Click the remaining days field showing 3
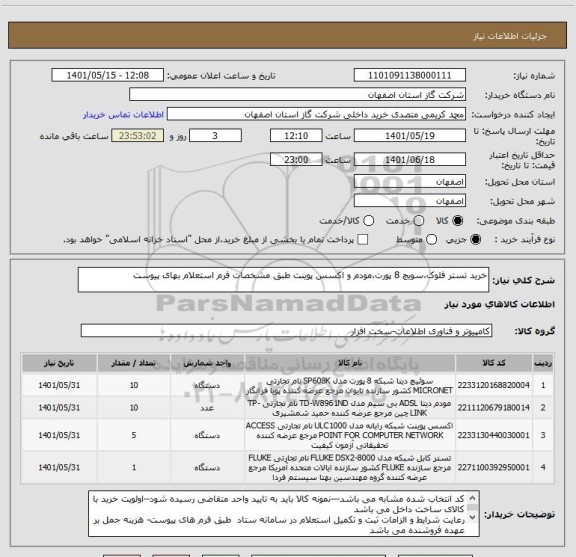 click(215, 136)
